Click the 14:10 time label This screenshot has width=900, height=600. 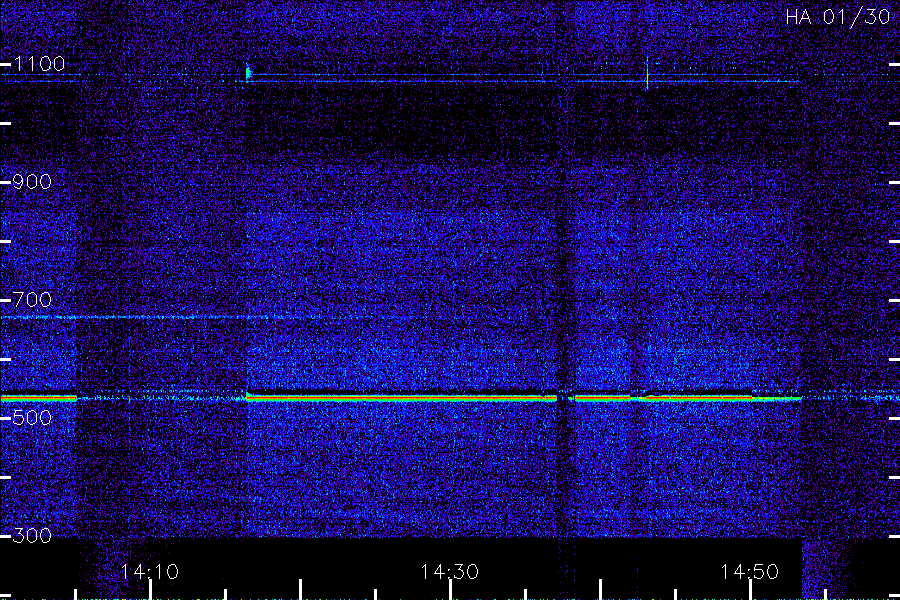click(150, 572)
